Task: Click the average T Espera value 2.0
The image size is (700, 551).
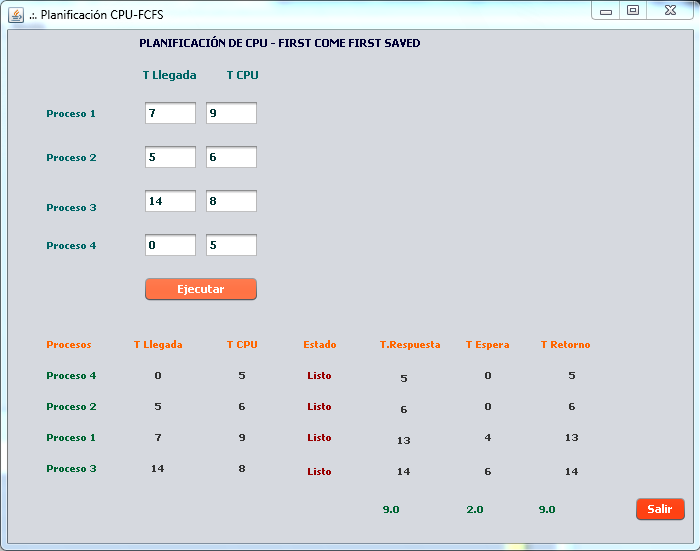Action: coord(475,509)
